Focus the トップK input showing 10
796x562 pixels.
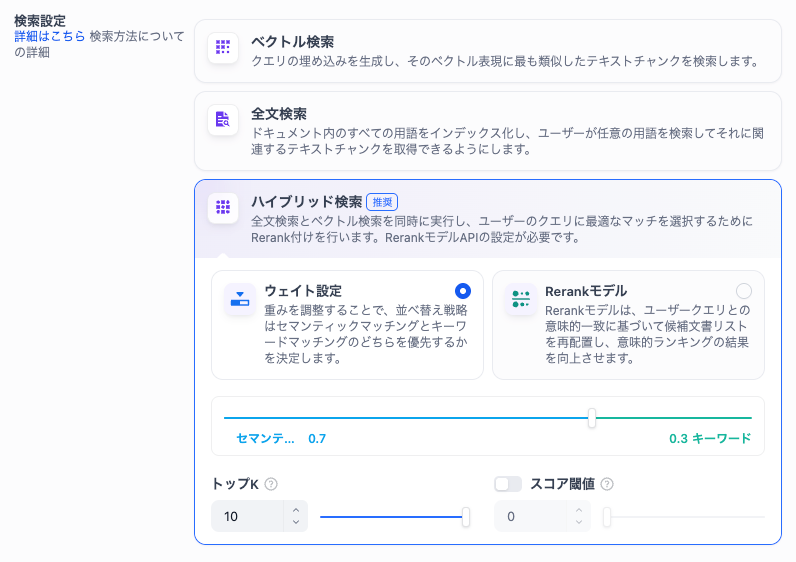coord(248,516)
